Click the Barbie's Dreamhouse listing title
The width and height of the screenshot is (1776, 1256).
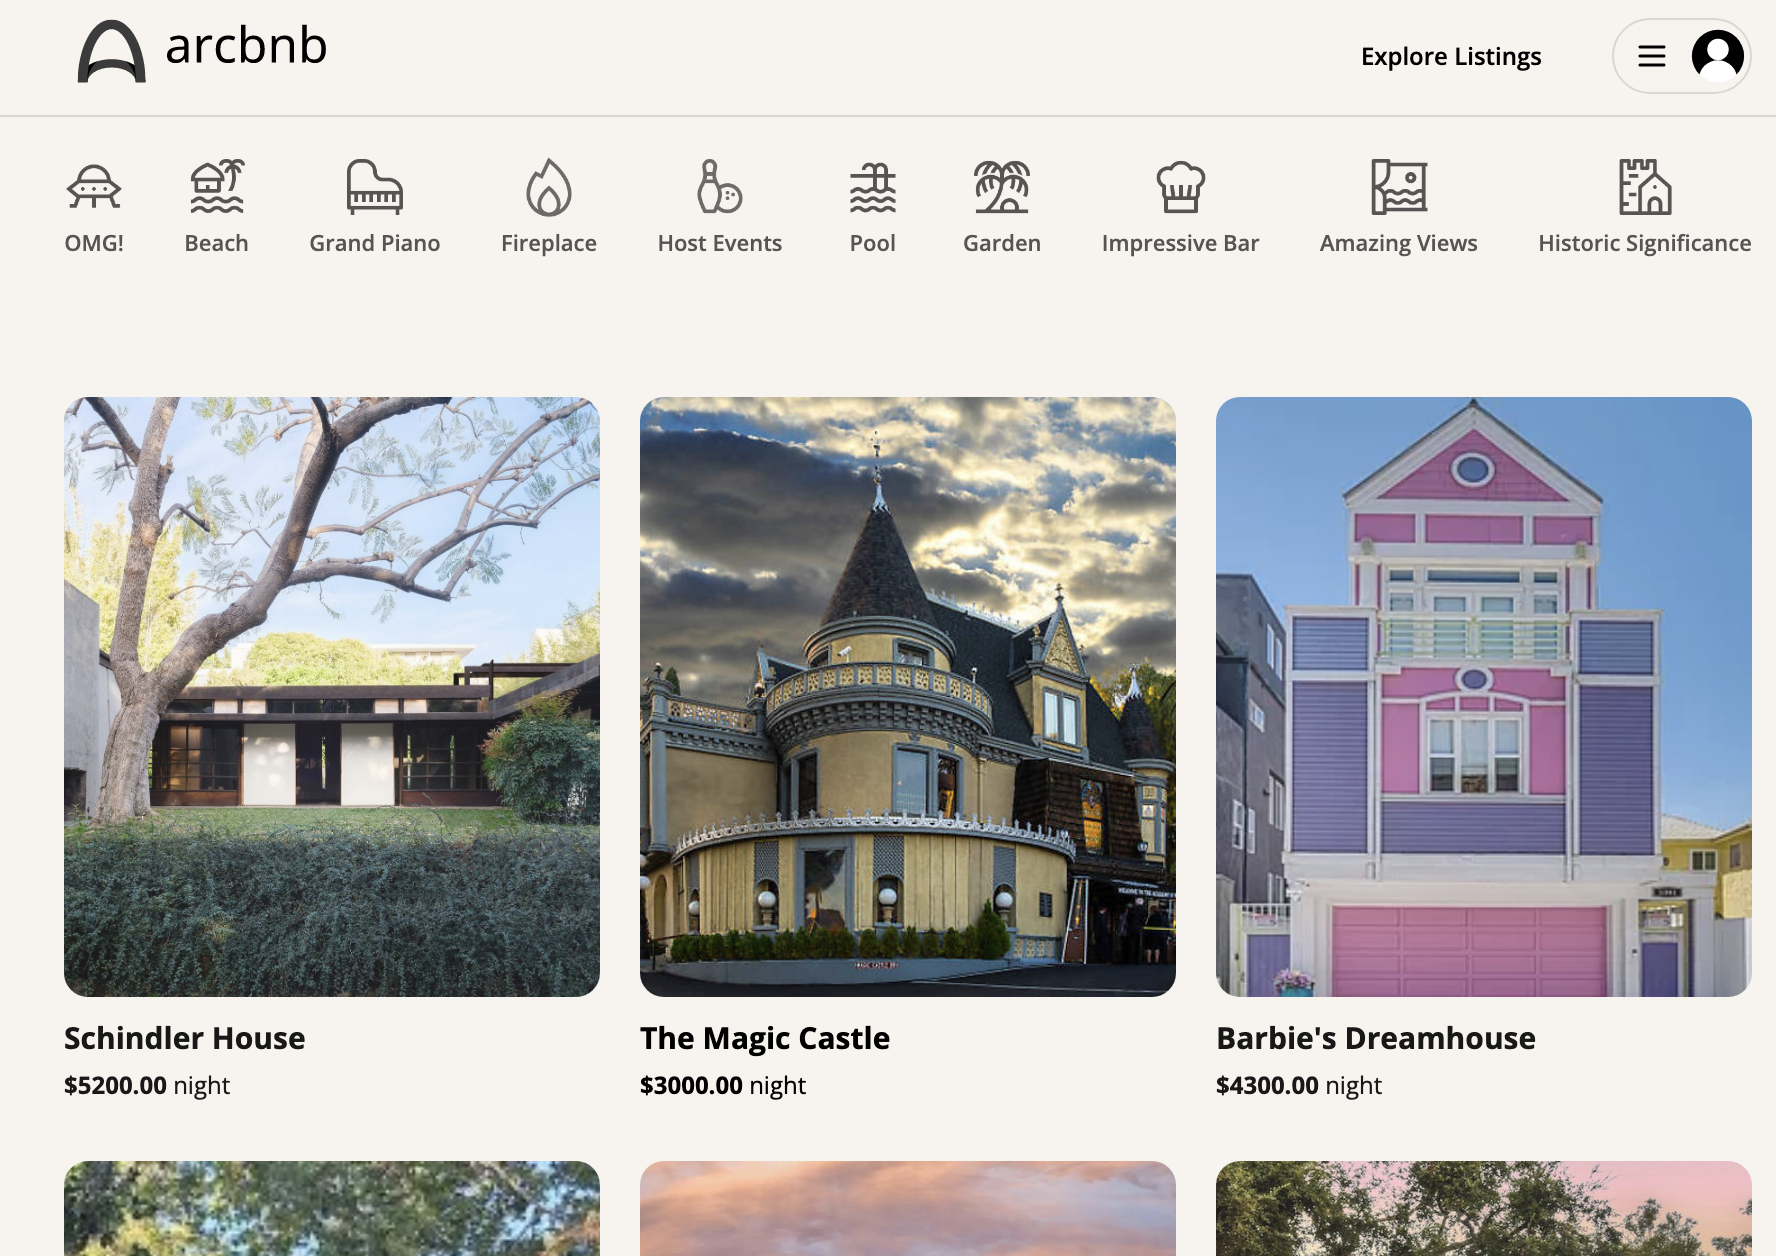1376,1038
